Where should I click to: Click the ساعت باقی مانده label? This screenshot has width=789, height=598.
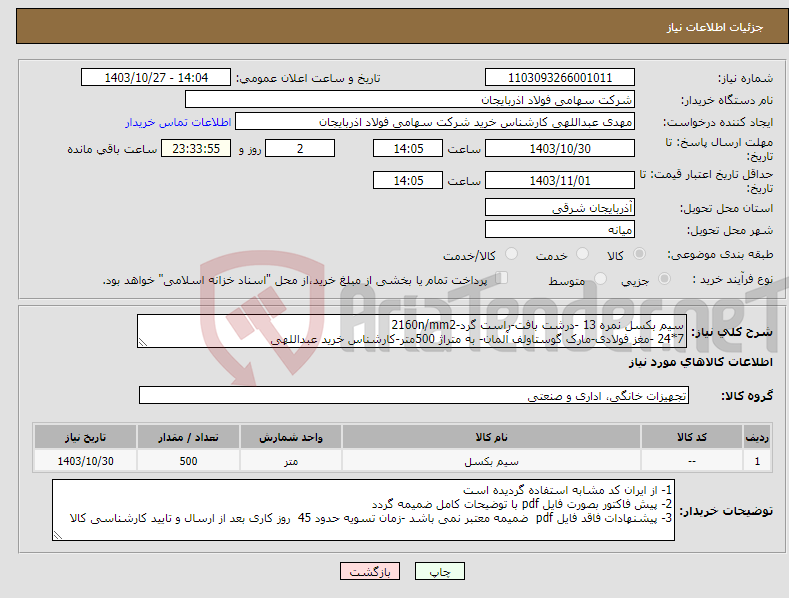[x=112, y=149]
